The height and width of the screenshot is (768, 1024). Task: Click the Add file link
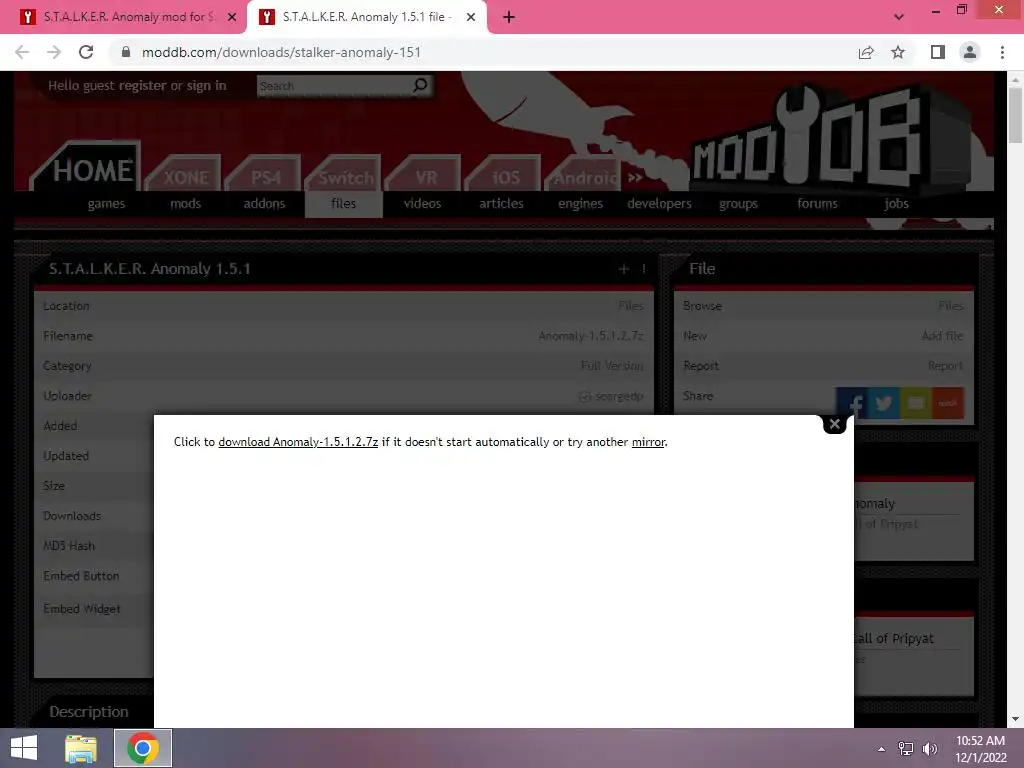(x=942, y=336)
